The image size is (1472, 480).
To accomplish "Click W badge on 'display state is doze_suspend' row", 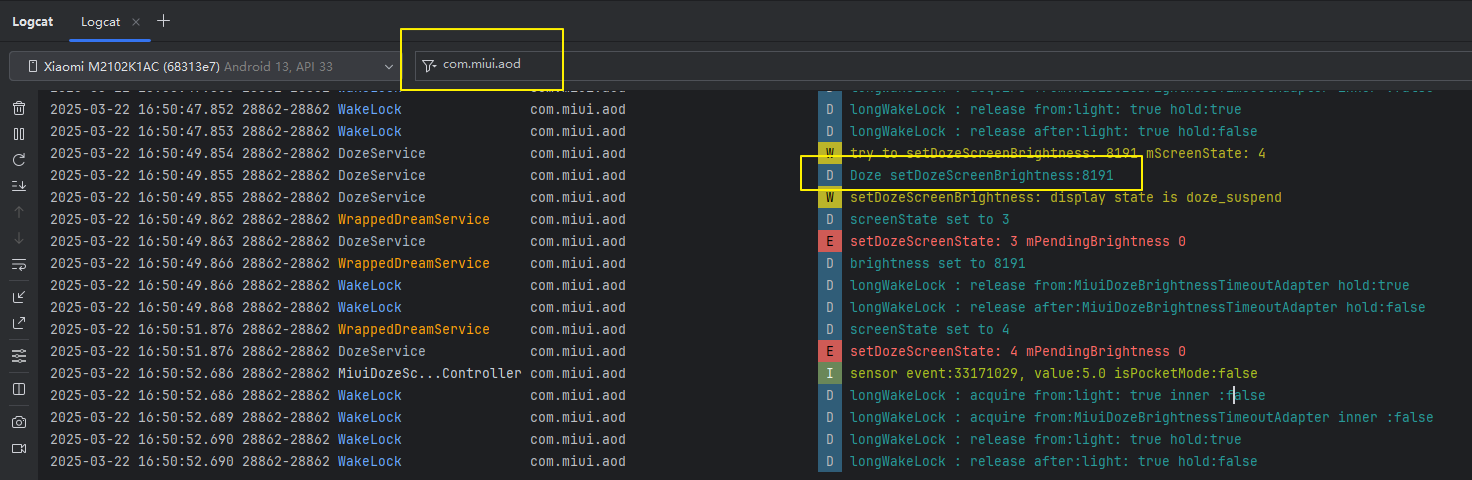I will tap(829, 197).
